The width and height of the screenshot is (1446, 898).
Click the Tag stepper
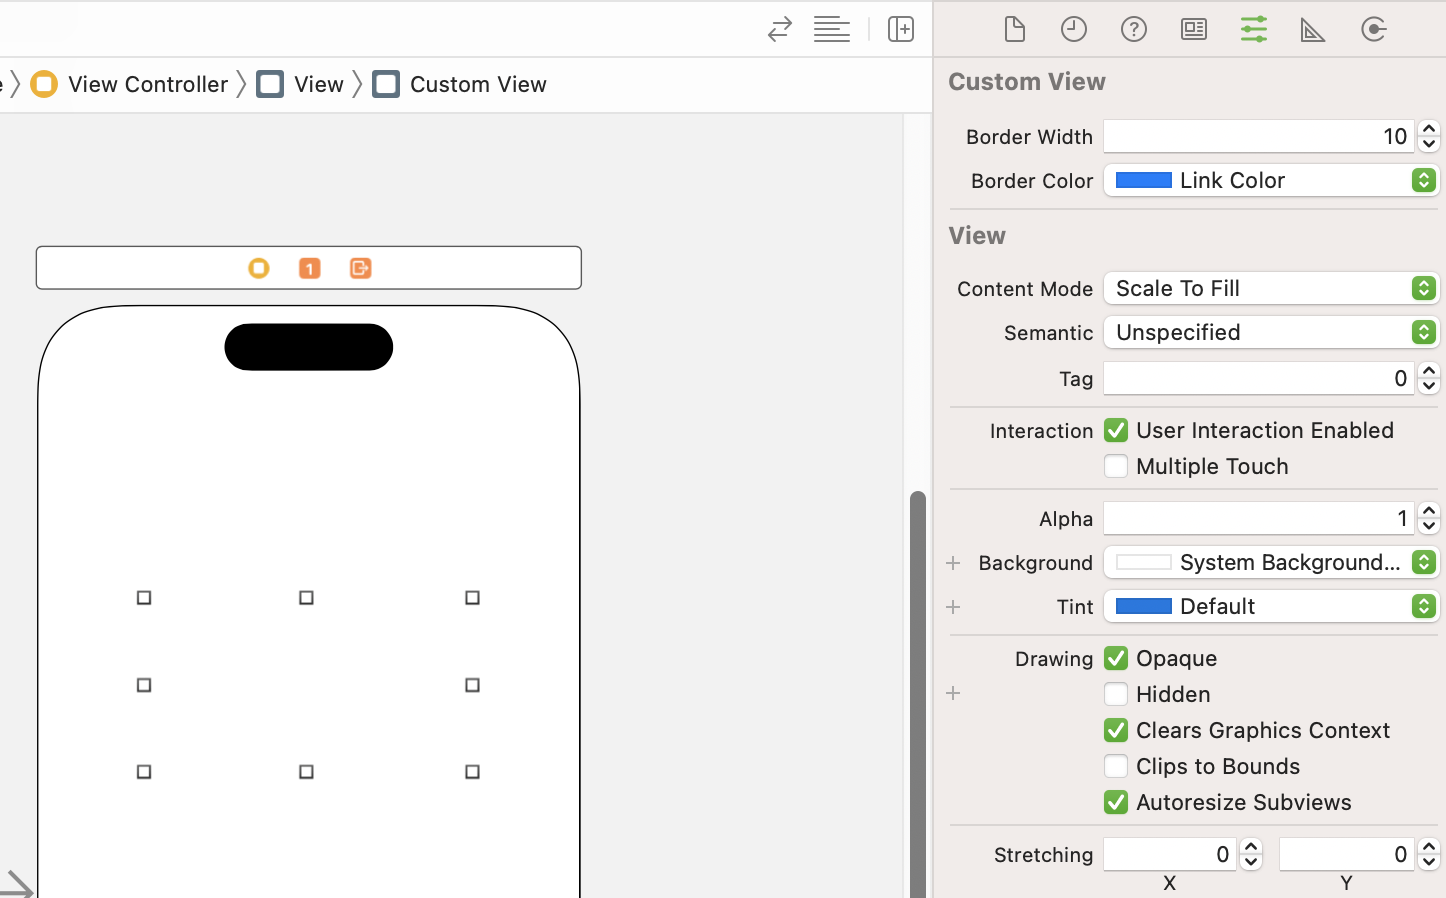click(1429, 379)
